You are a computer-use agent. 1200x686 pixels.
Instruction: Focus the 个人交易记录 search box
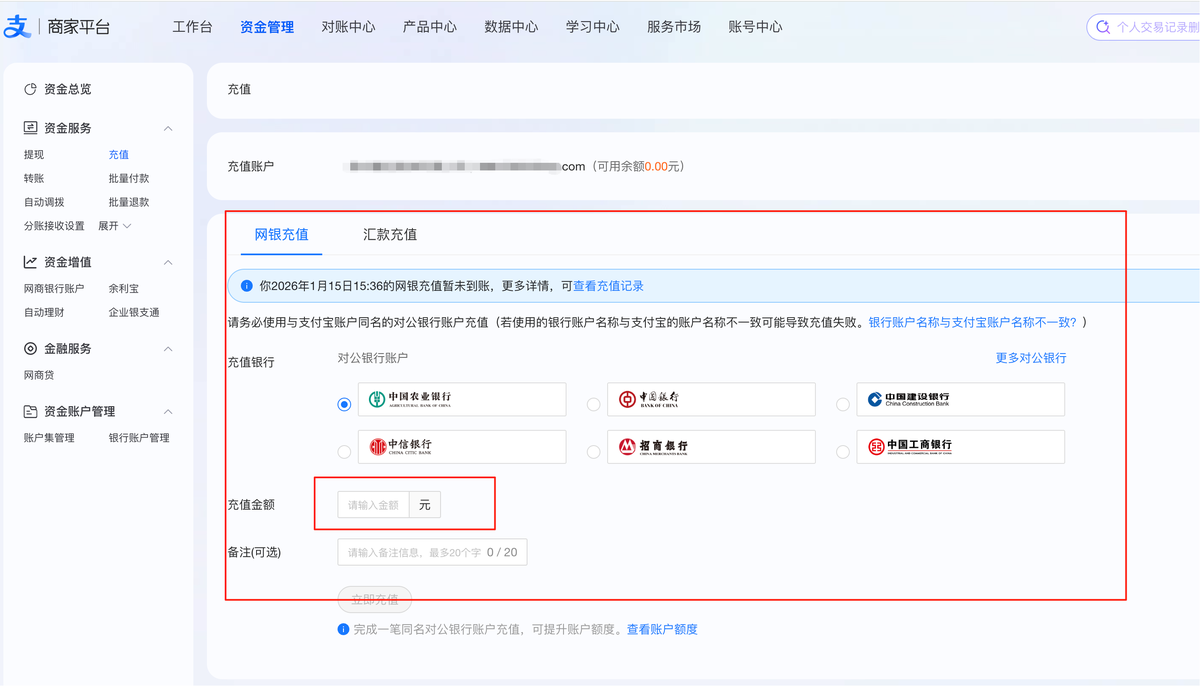1144,27
